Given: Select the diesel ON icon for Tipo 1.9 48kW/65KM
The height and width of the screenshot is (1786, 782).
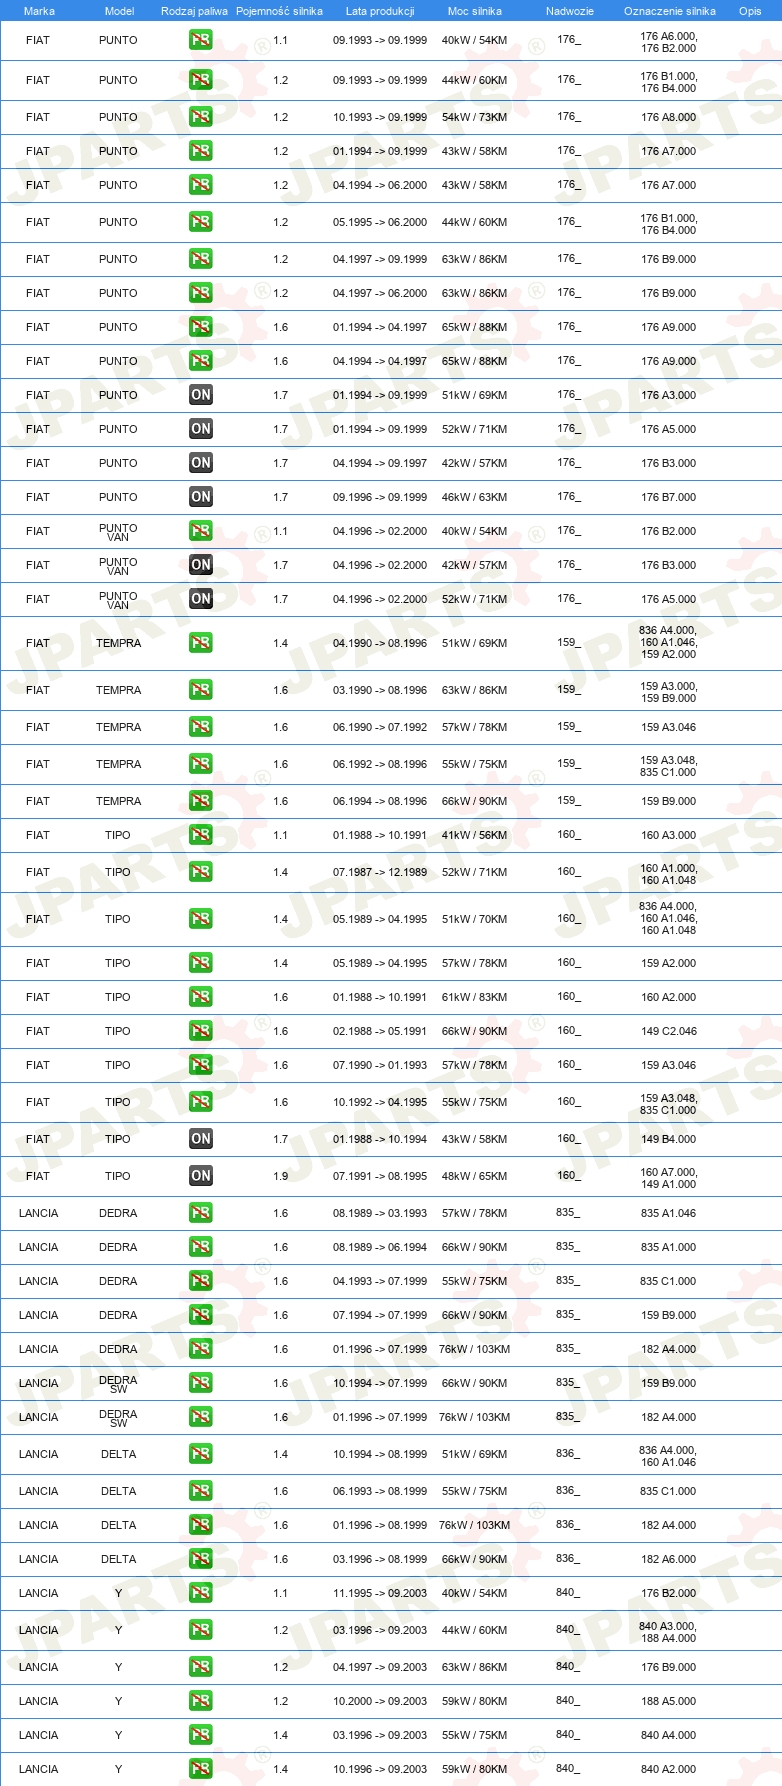Looking at the screenshot, I should point(201,1176).
